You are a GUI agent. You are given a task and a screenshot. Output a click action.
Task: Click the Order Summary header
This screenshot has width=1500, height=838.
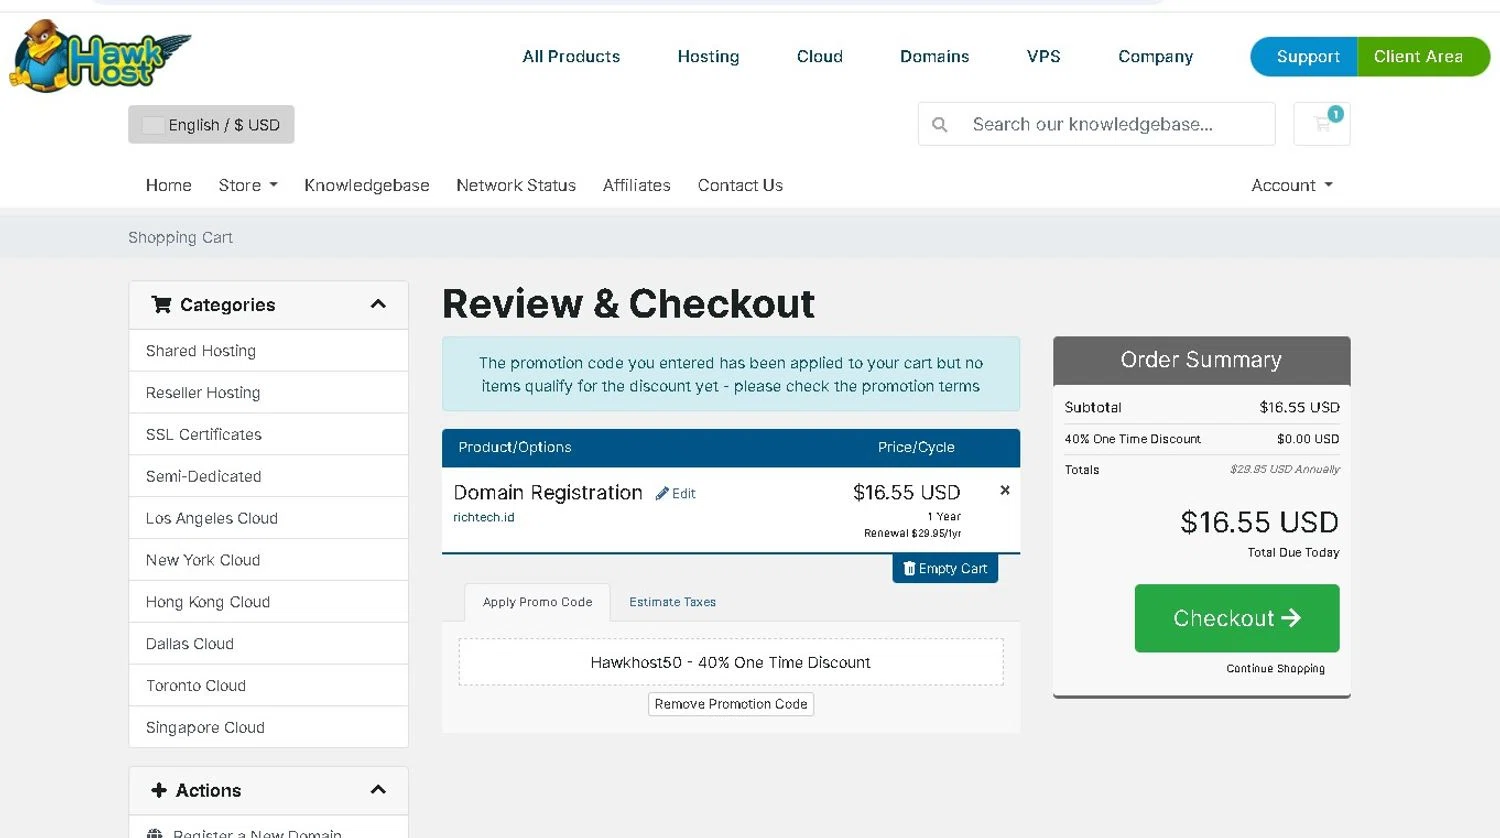pos(1202,360)
